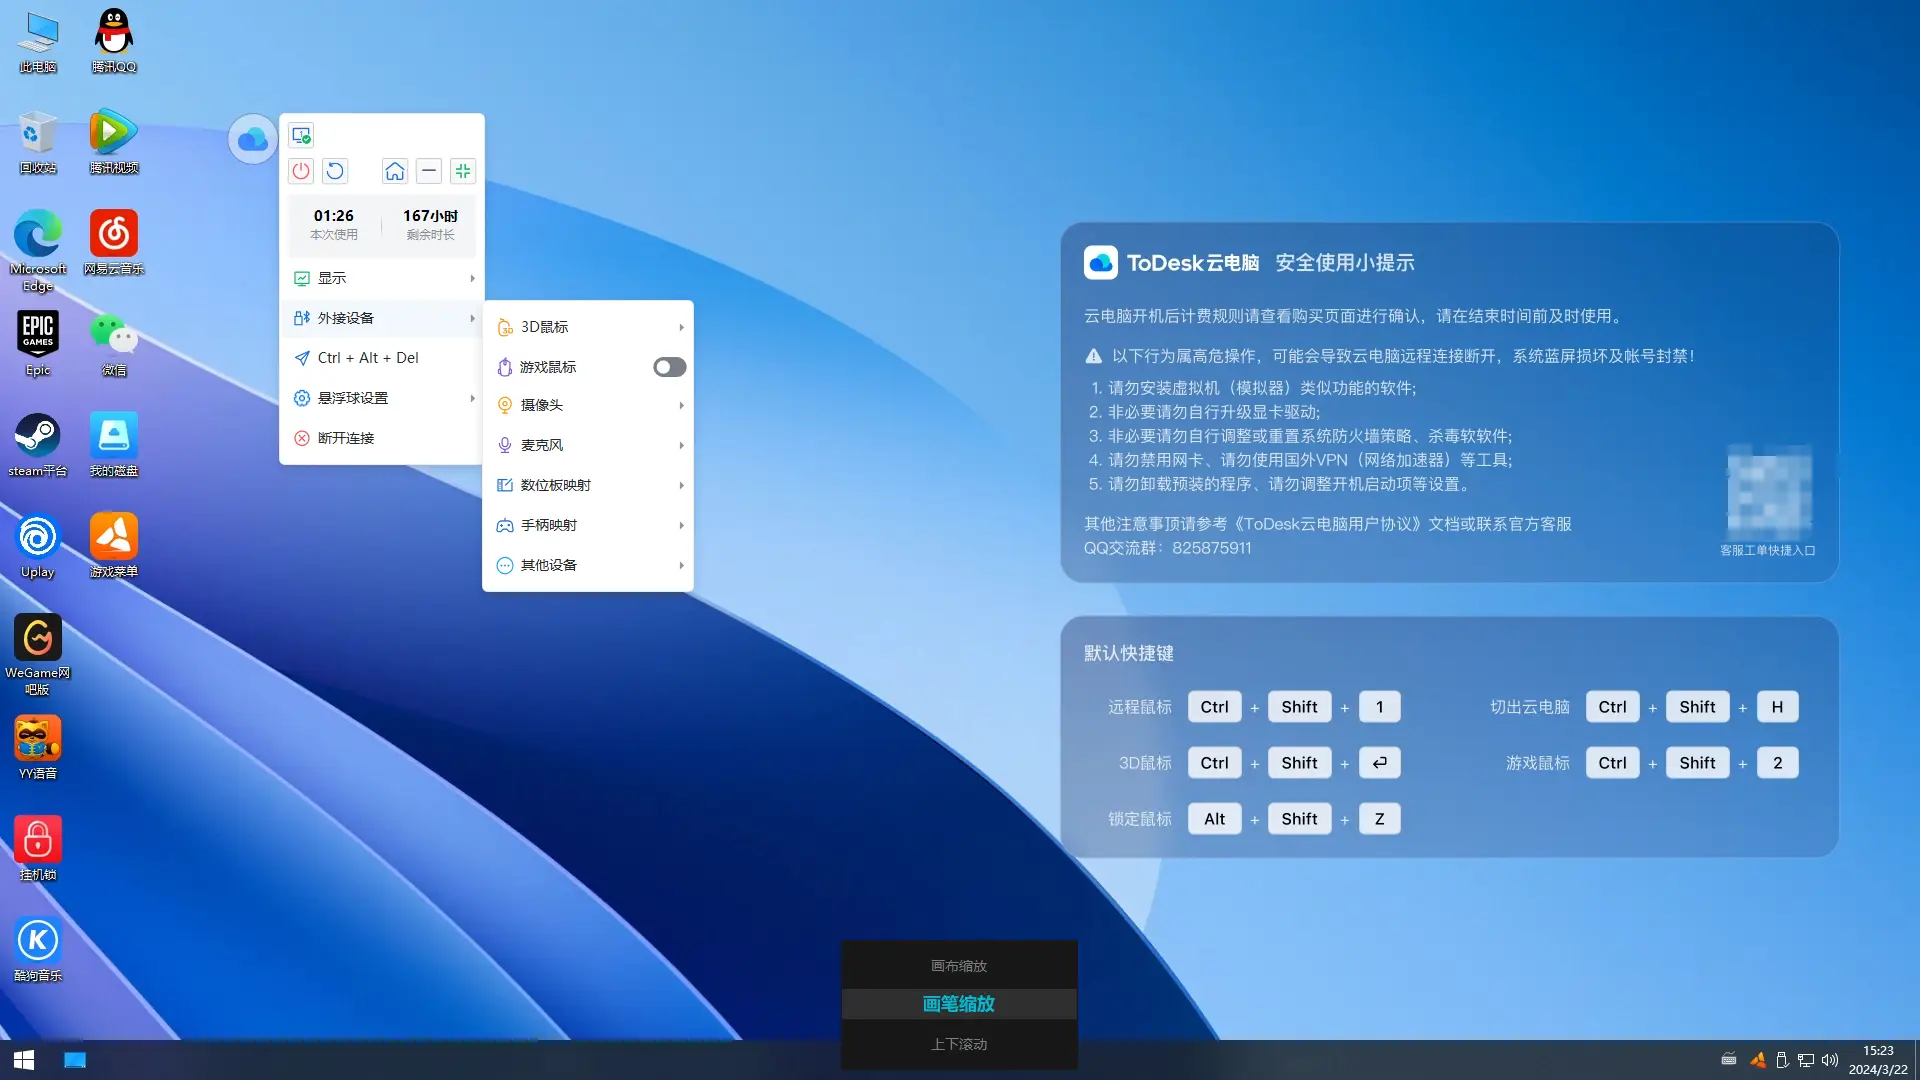Click 断开连接 (disconnect) menu item
This screenshot has width=1920, height=1080.
click(x=347, y=438)
